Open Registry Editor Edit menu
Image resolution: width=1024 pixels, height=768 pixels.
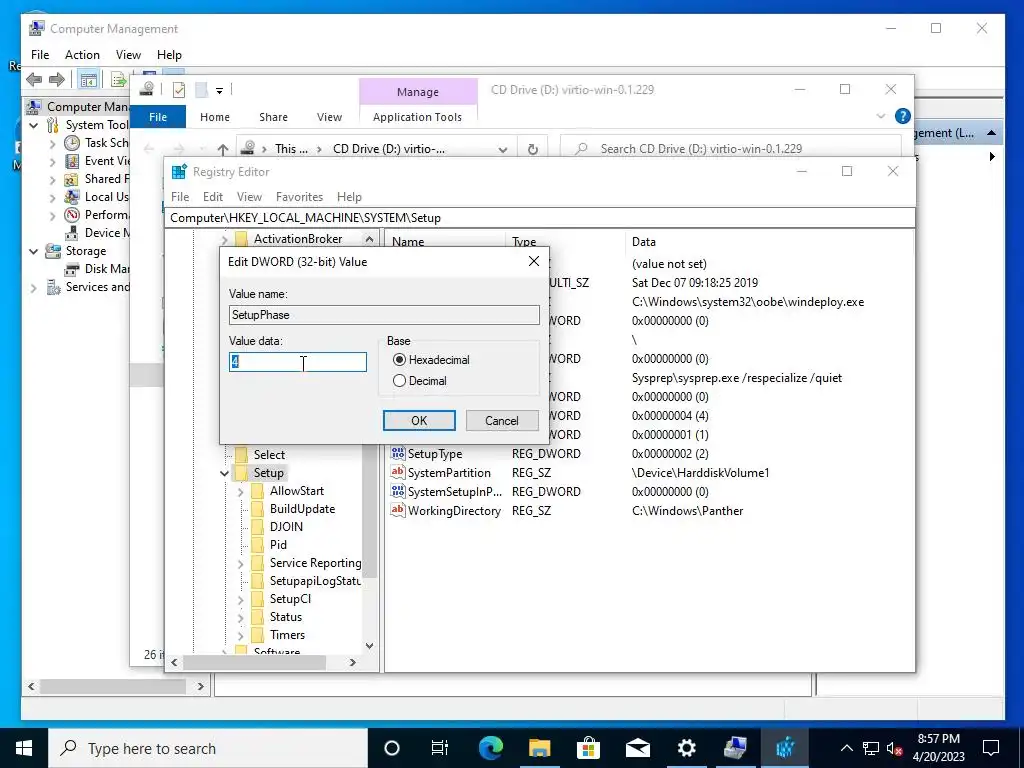pos(213,197)
